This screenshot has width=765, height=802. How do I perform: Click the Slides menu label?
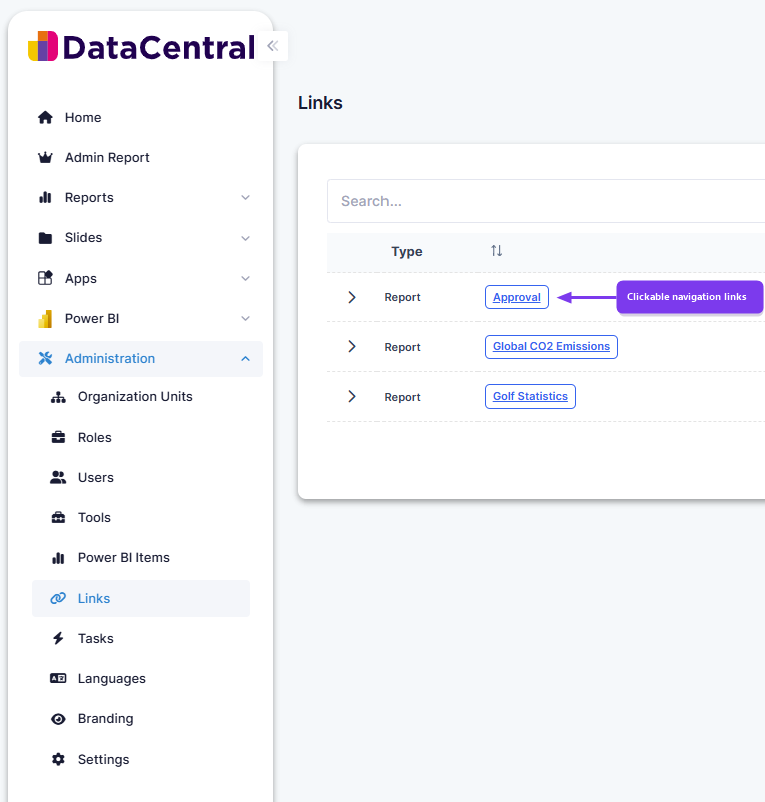pyautogui.click(x=83, y=238)
